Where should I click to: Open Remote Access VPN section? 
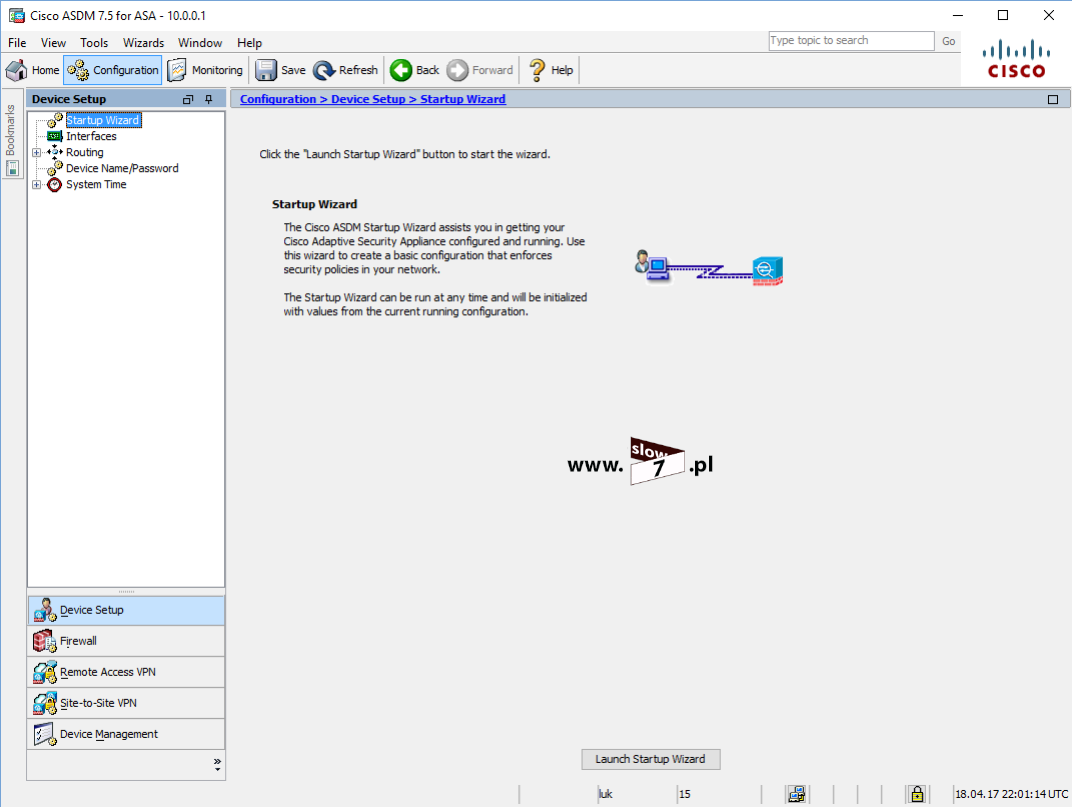126,672
